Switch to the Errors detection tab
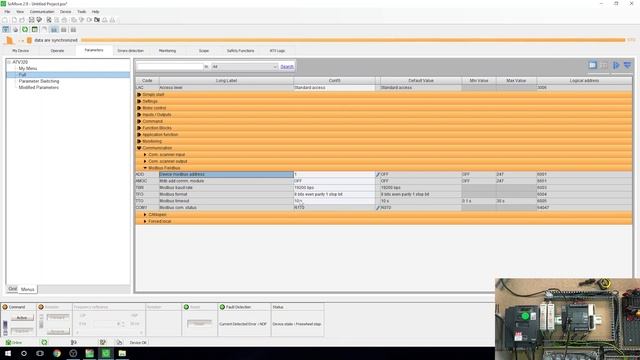 coord(131,51)
